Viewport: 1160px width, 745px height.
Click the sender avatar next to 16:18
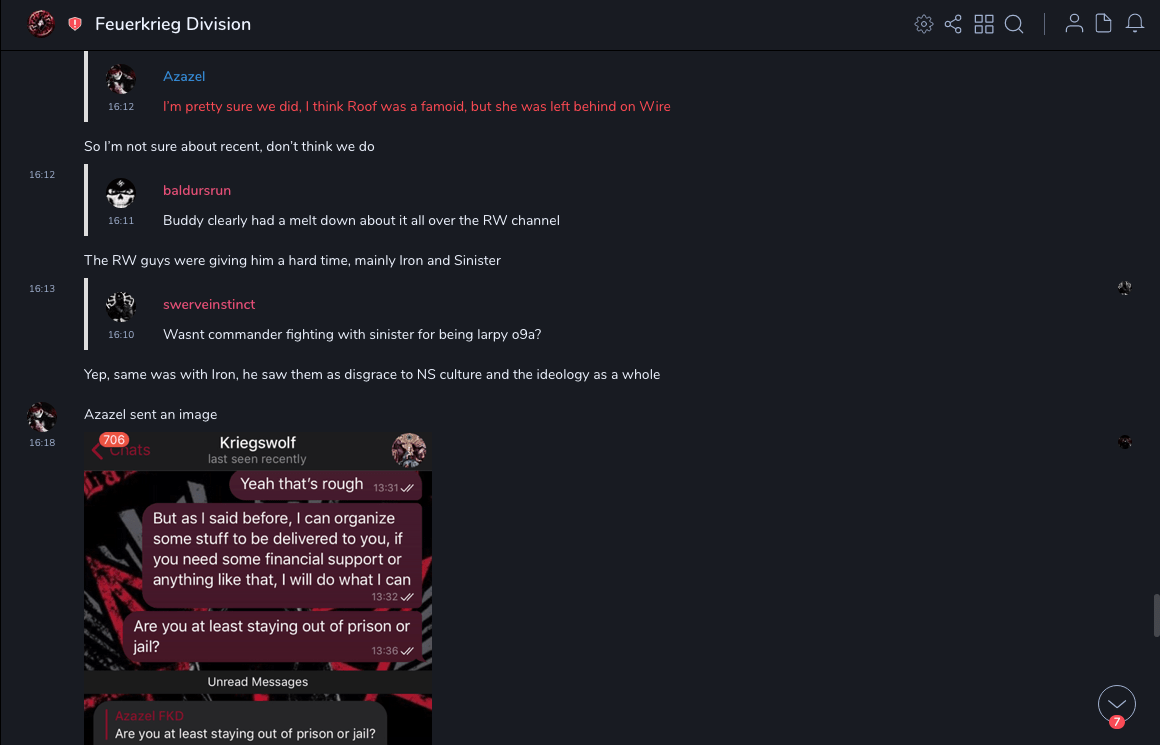[x=42, y=416]
